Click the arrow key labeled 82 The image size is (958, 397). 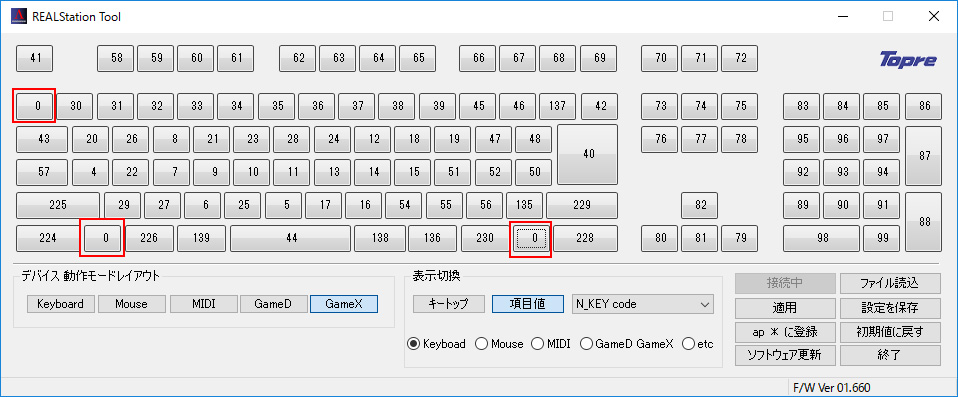coord(700,205)
